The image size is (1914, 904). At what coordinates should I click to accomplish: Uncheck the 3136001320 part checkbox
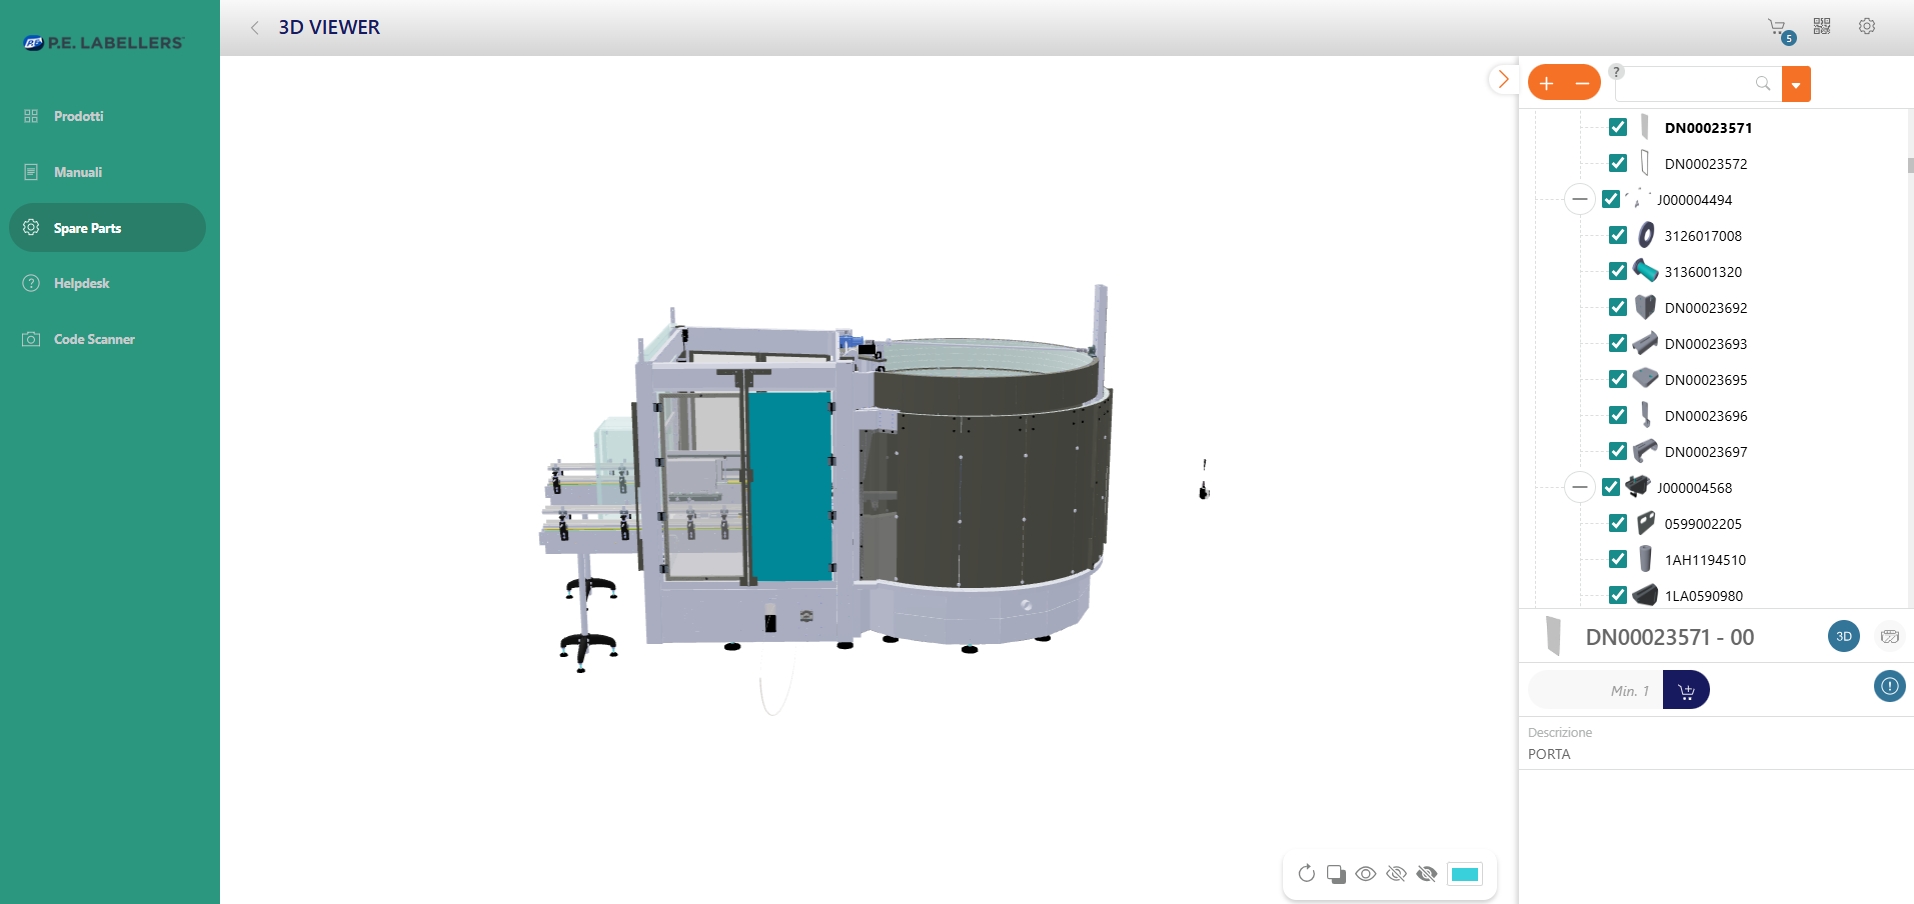1618,271
